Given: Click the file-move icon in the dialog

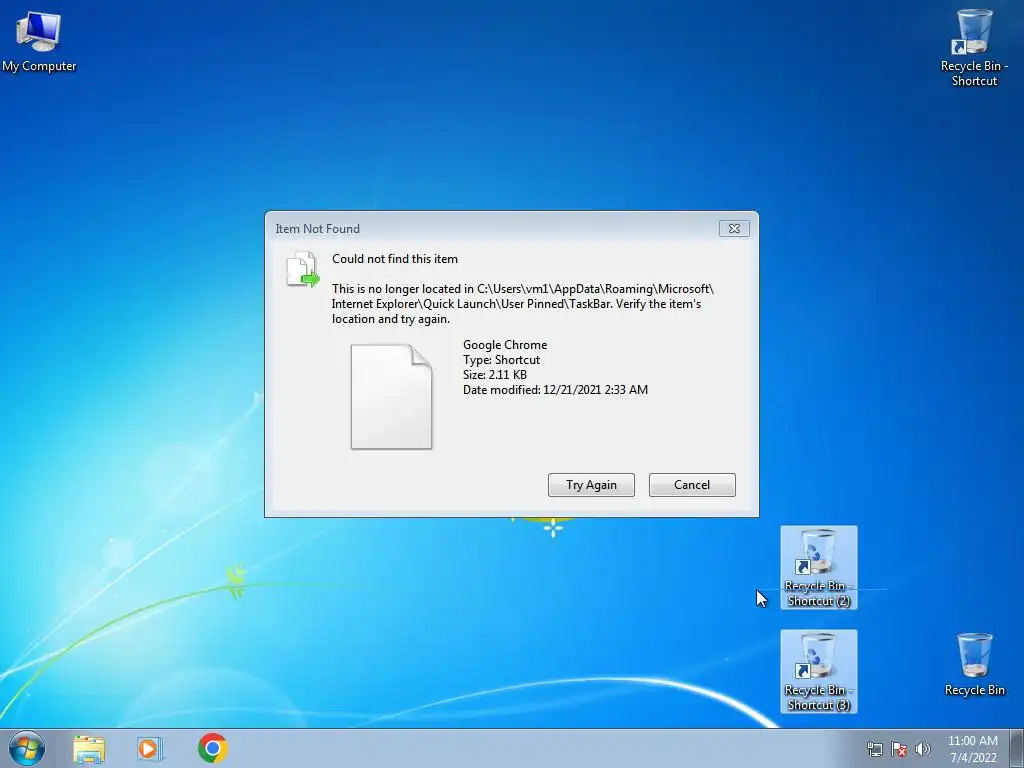Looking at the screenshot, I should [x=302, y=269].
